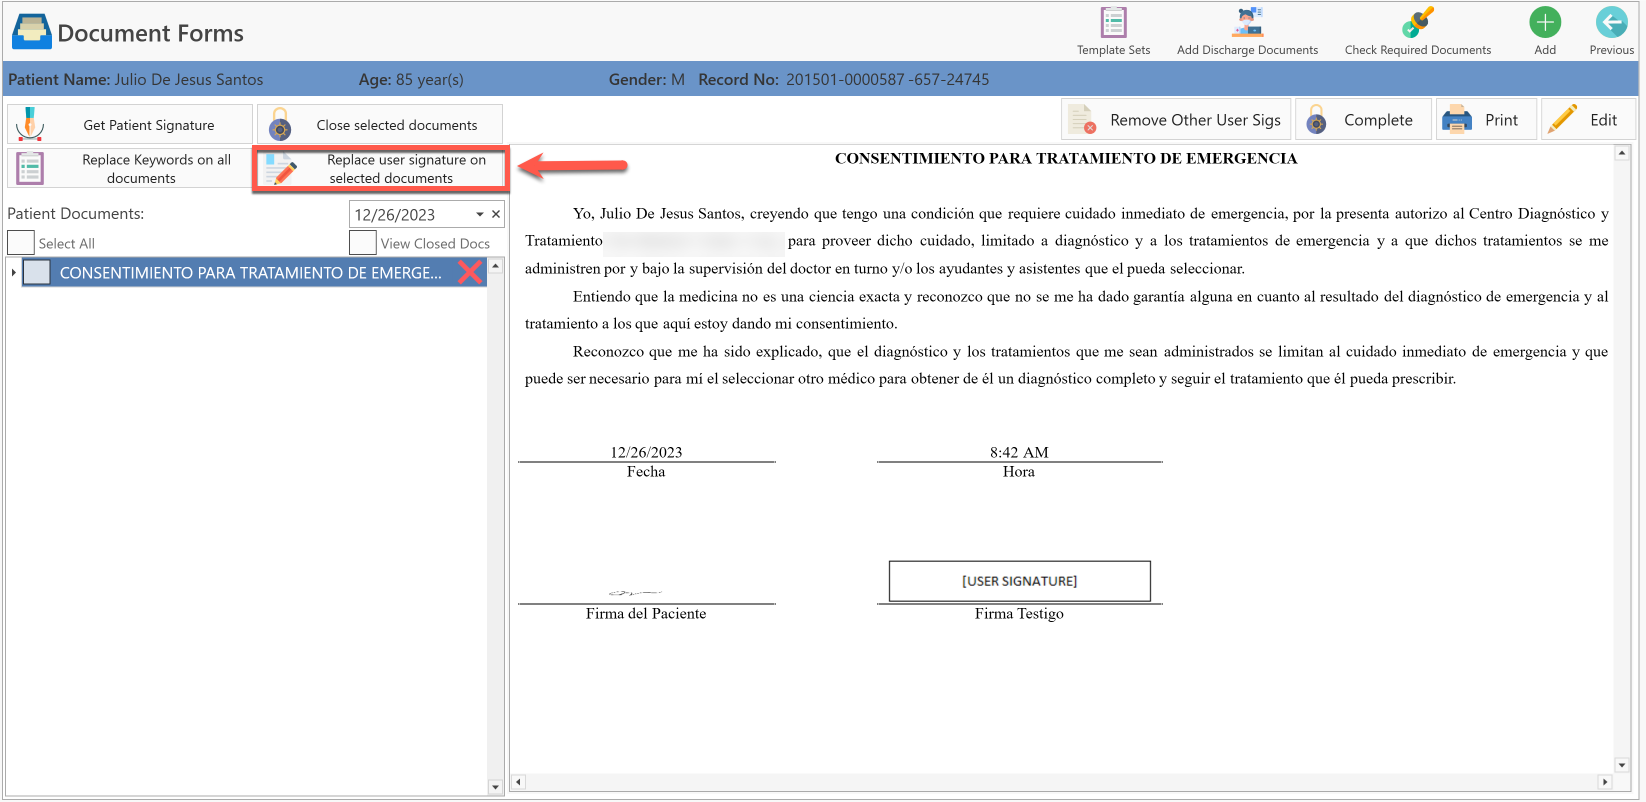Click document list scrollbar down arrow
This screenshot has height=802, width=1646.
click(x=495, y=787)
